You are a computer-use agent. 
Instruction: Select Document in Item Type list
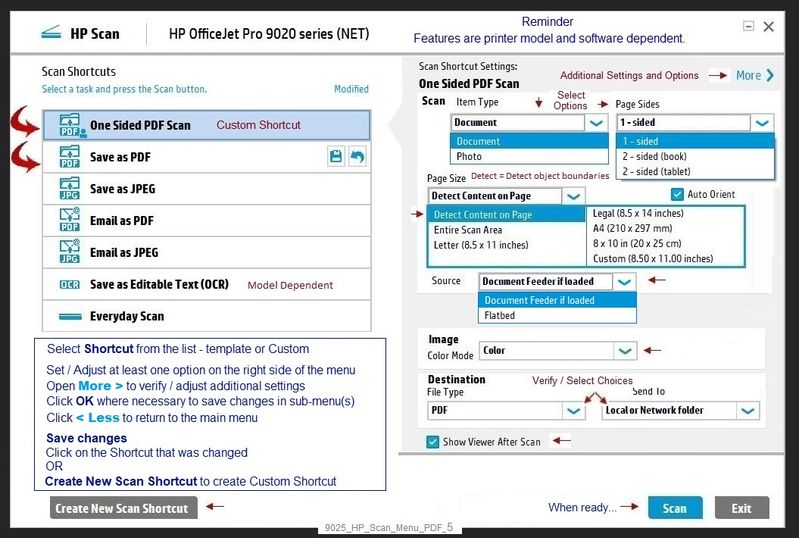coord(529,141)
